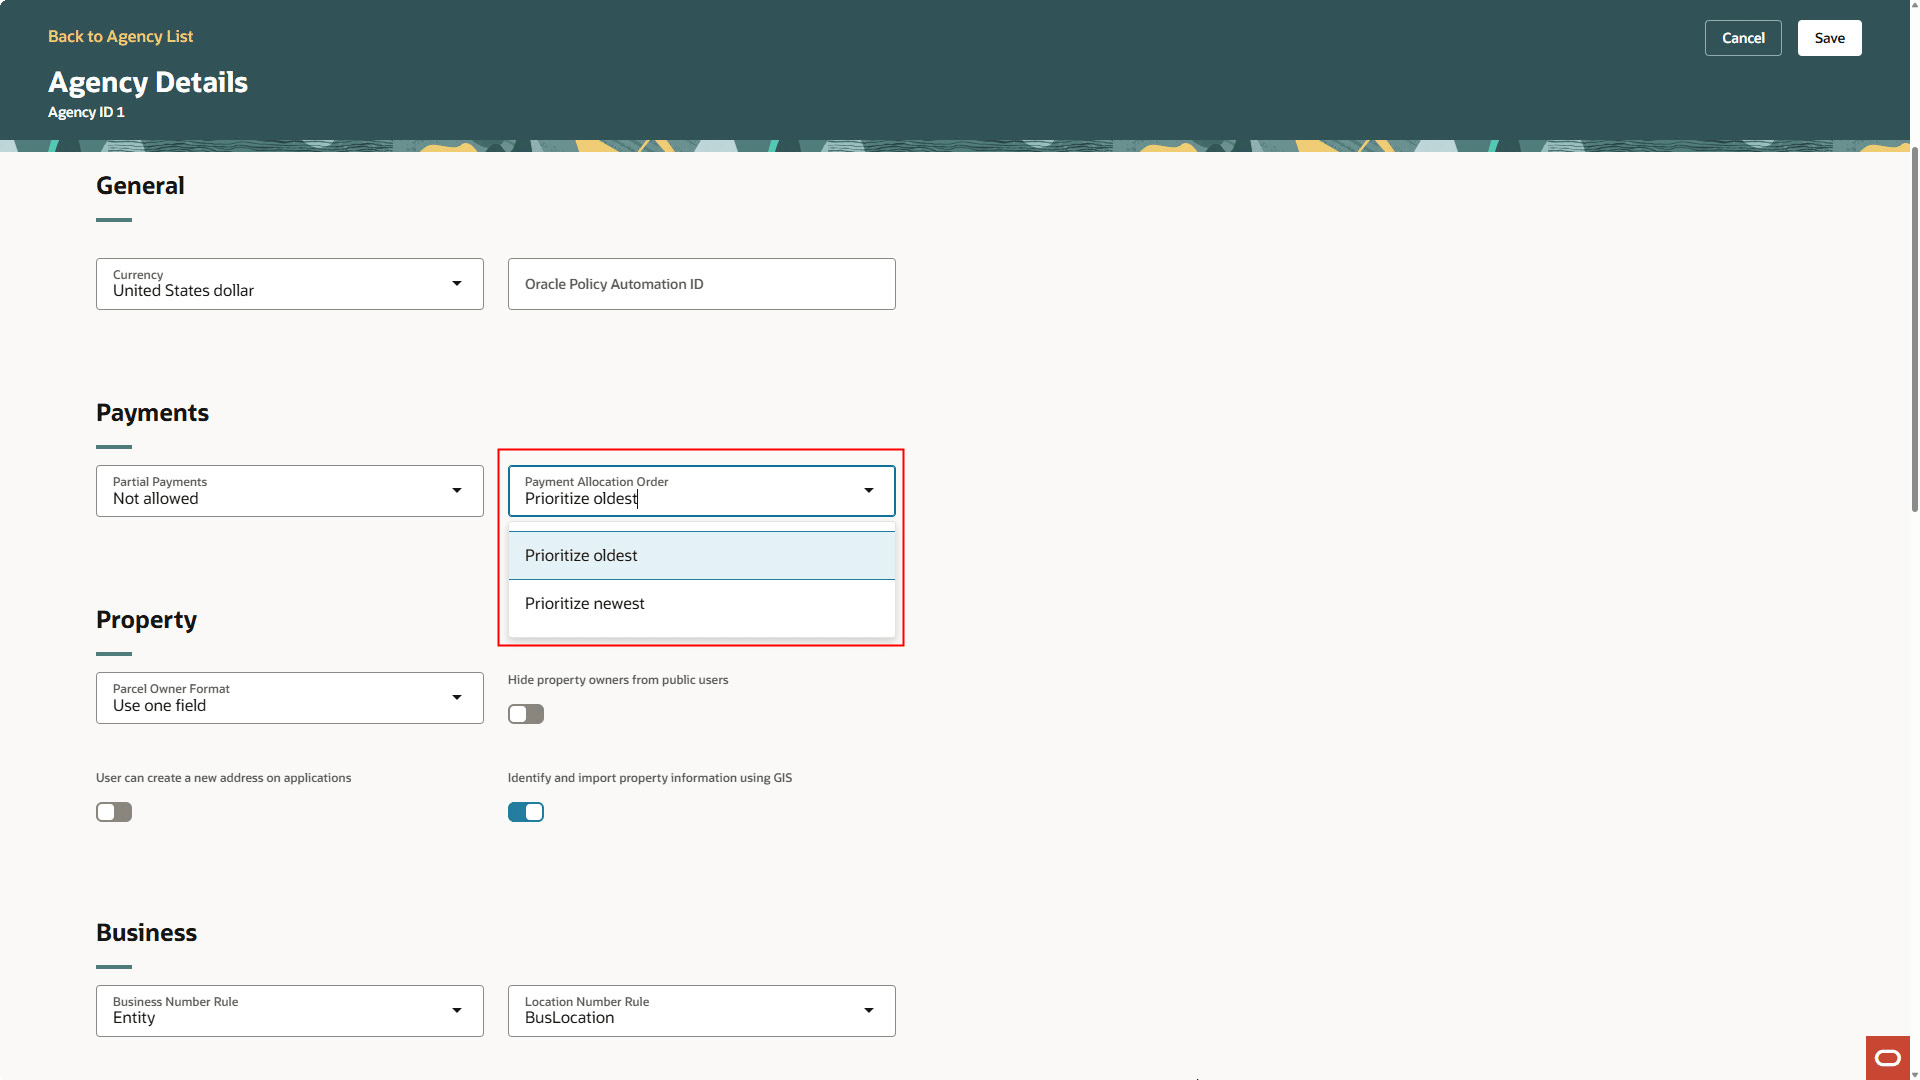Save the agency details
Viewport: 1920px width, 1080px height.
1829,37
